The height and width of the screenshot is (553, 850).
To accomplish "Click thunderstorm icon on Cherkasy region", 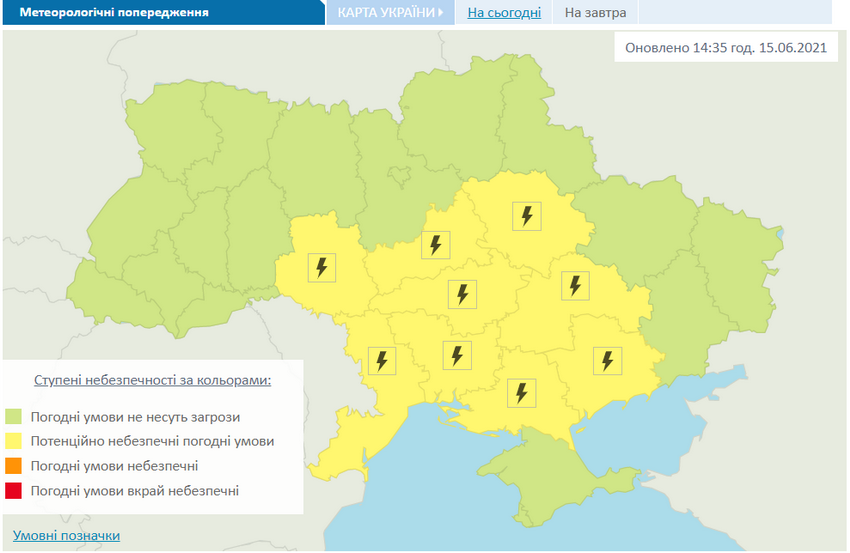I will click(435, 245).
